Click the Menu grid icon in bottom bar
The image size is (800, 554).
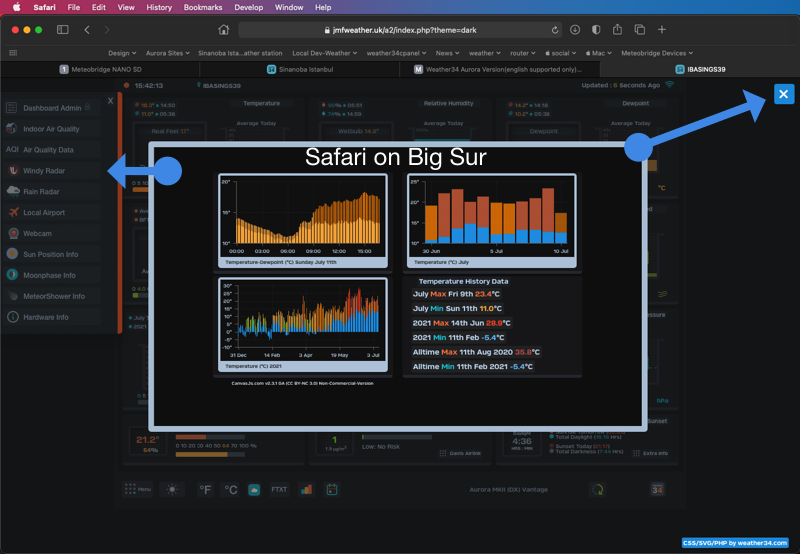coord(138,489)
